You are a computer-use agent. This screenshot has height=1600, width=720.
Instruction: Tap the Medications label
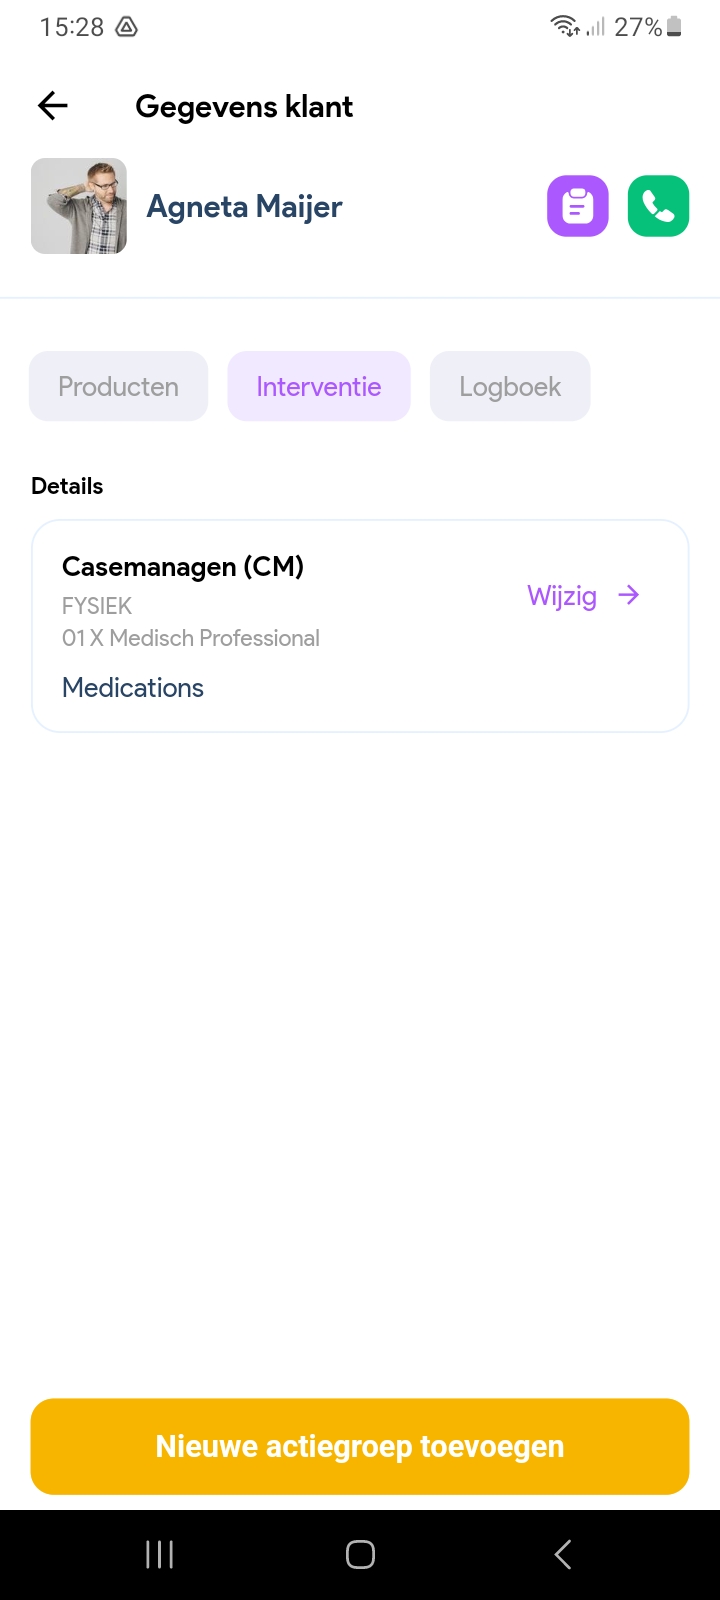pos(133,688)
